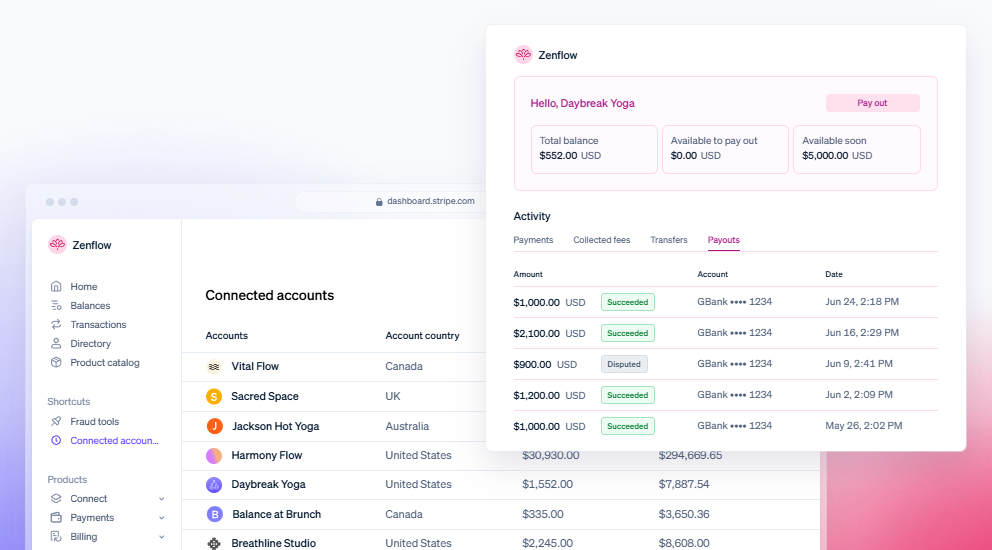Click the Payments wallet icon

(x=56, y=517)
